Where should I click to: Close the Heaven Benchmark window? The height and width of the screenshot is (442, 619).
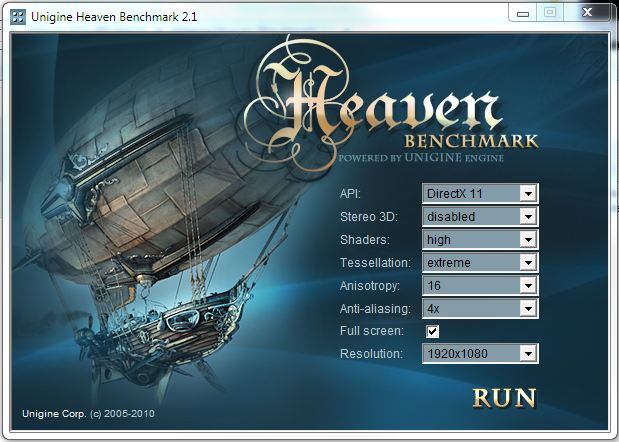coord(587,13)
